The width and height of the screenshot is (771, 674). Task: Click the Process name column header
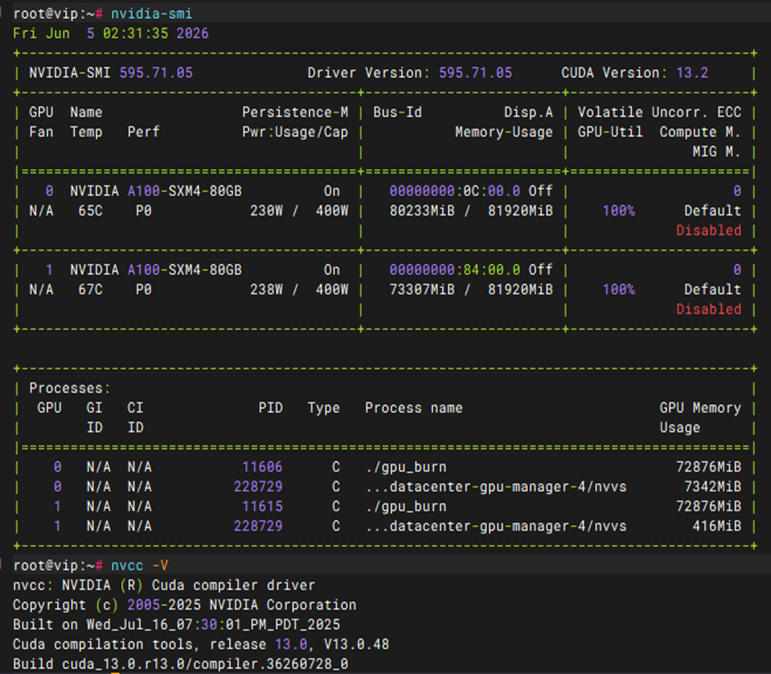tap(414, 408)
